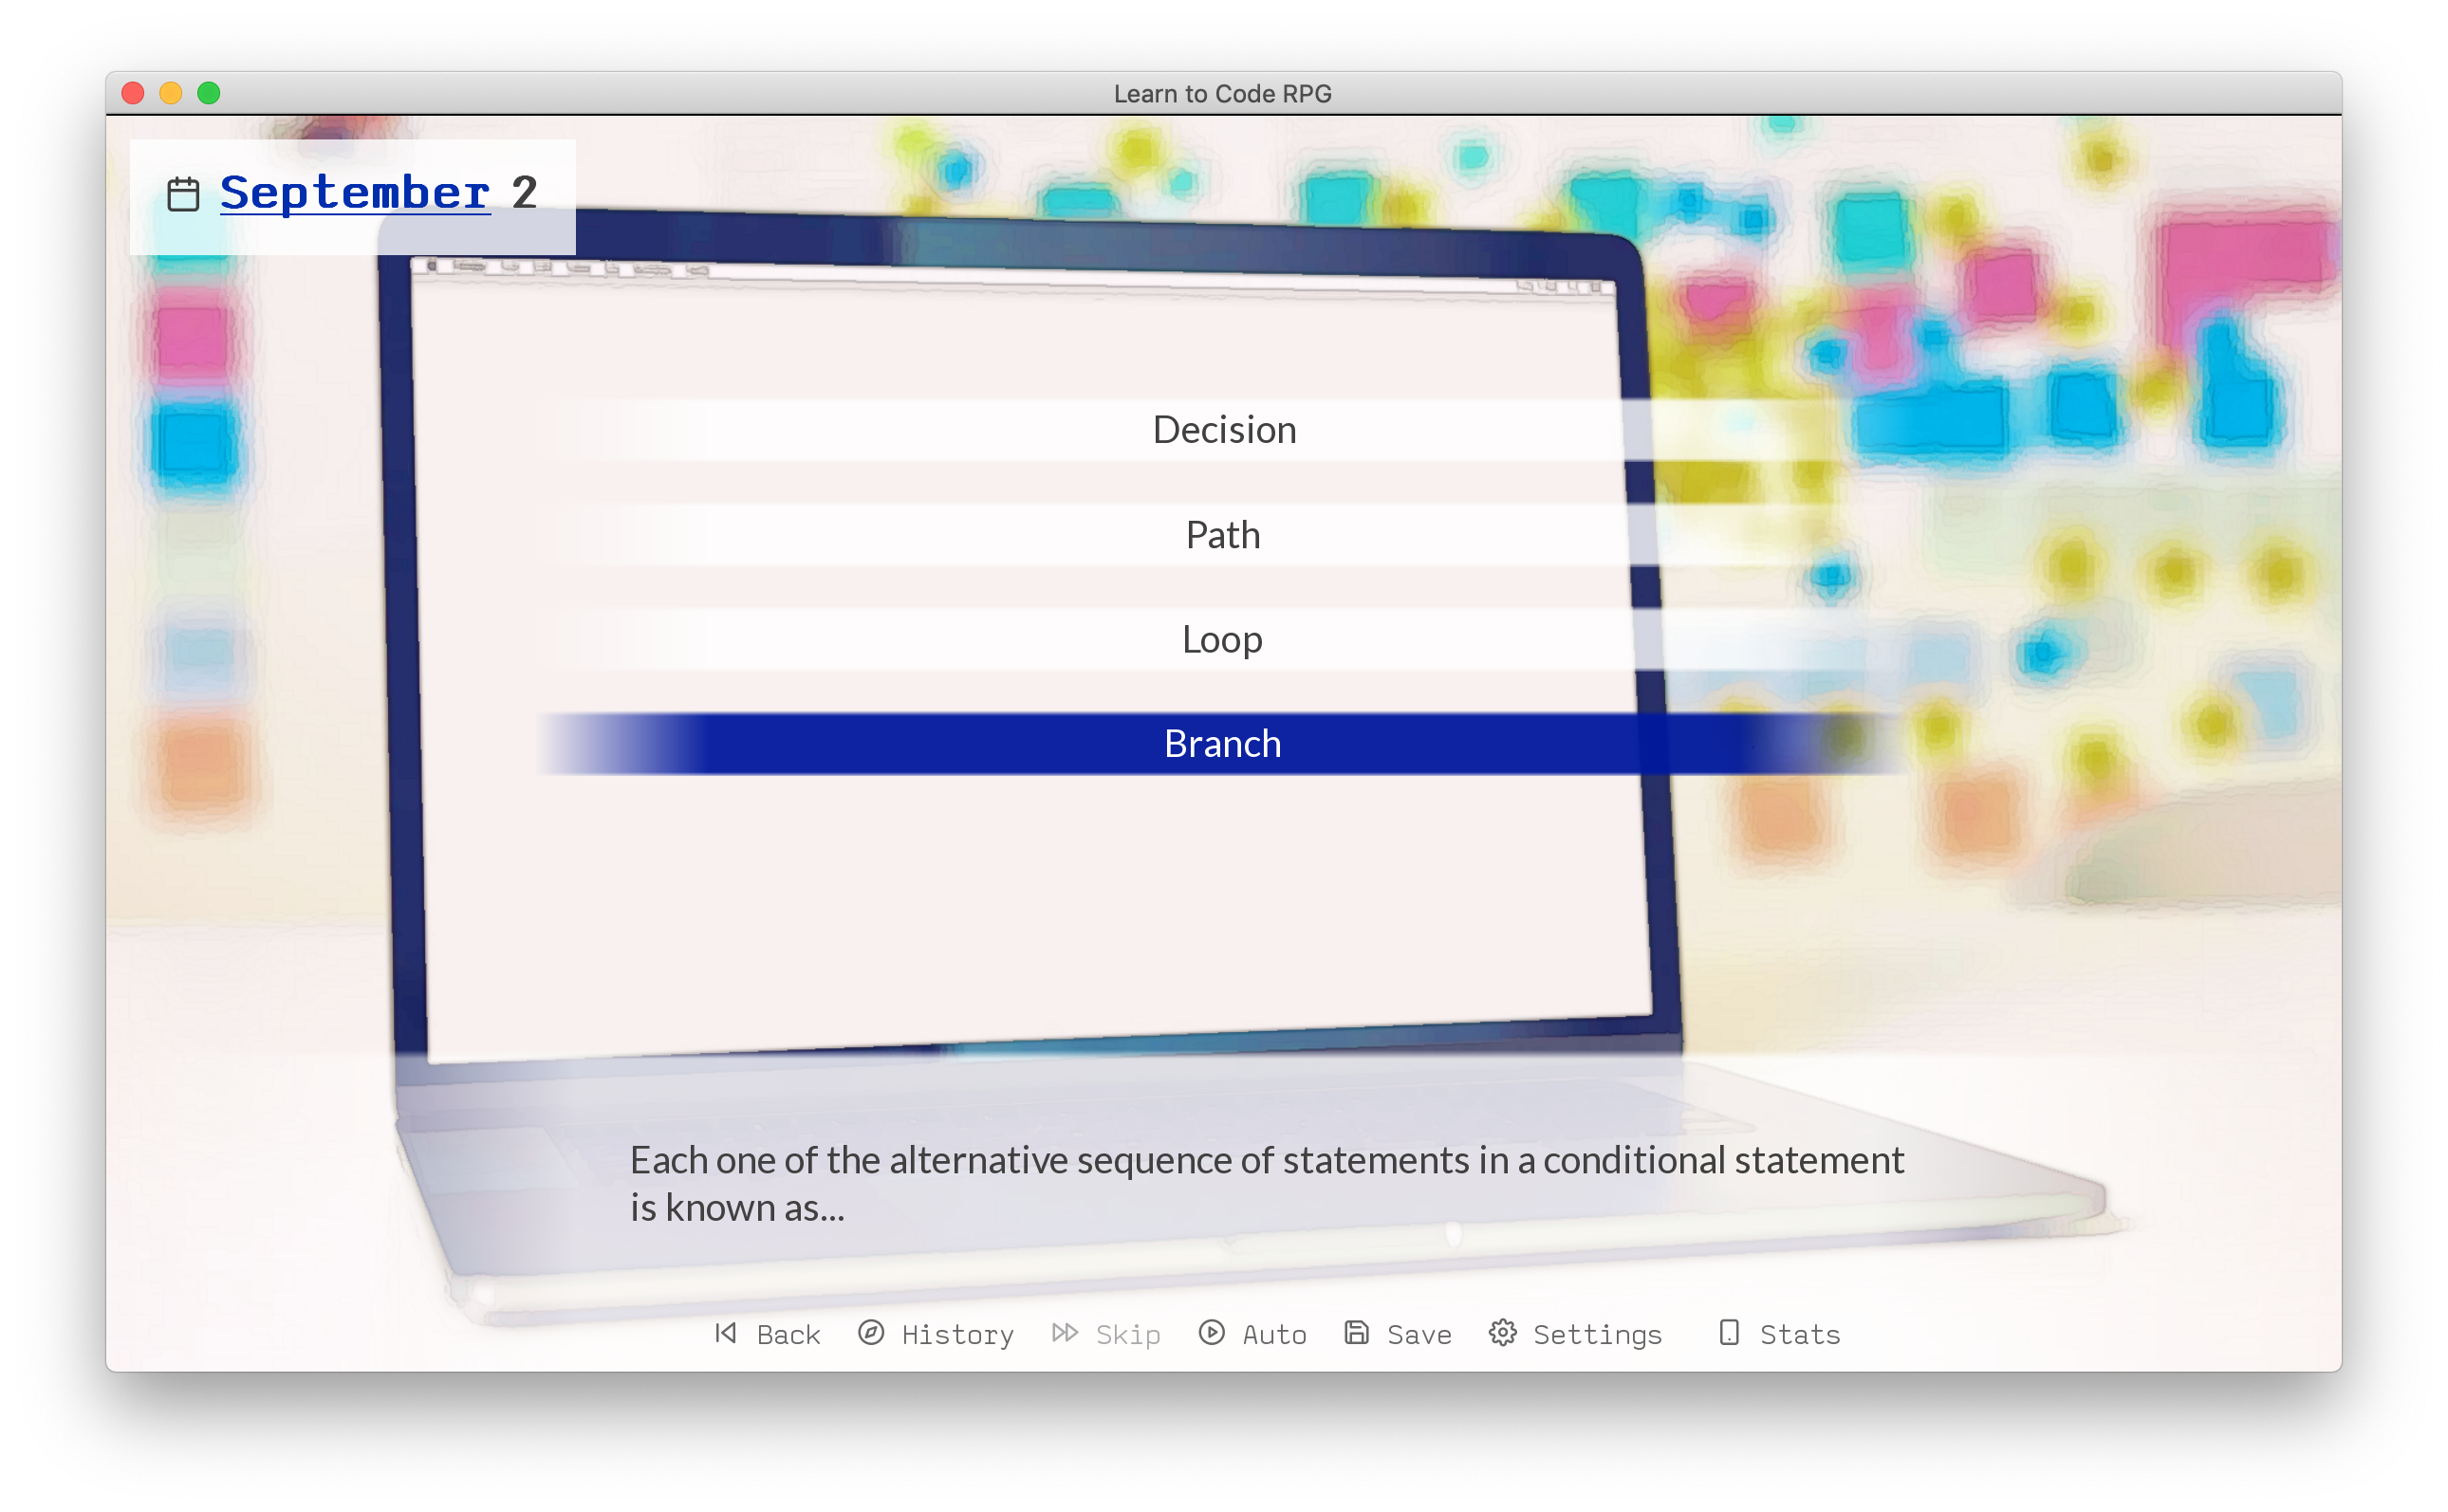
Task: Open Settings via the gear icon
Action: pos(1504,1333)
